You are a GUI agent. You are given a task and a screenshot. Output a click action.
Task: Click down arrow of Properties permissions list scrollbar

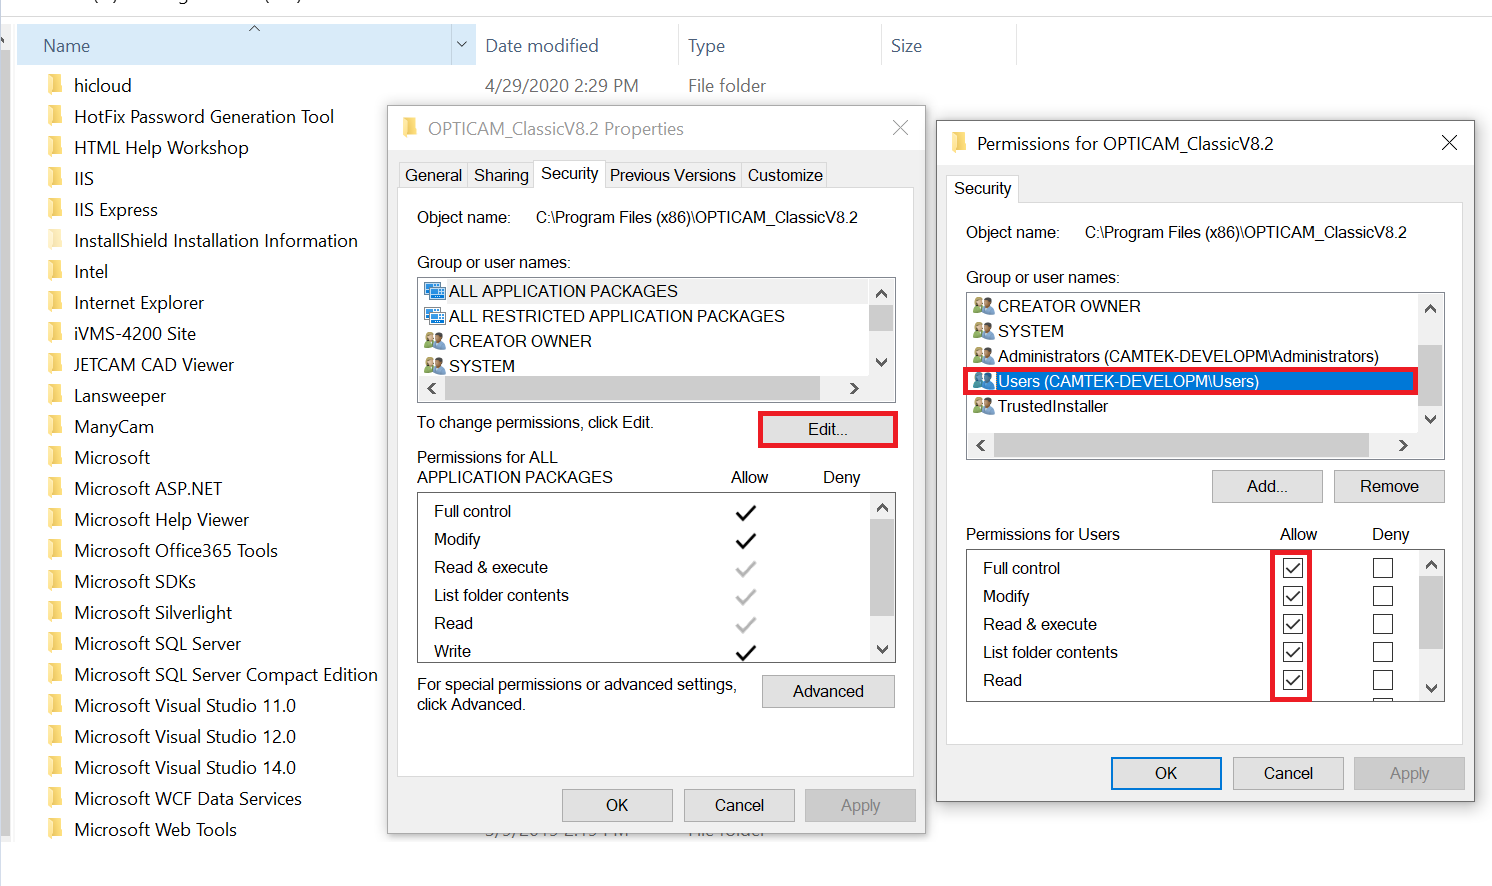882,649
